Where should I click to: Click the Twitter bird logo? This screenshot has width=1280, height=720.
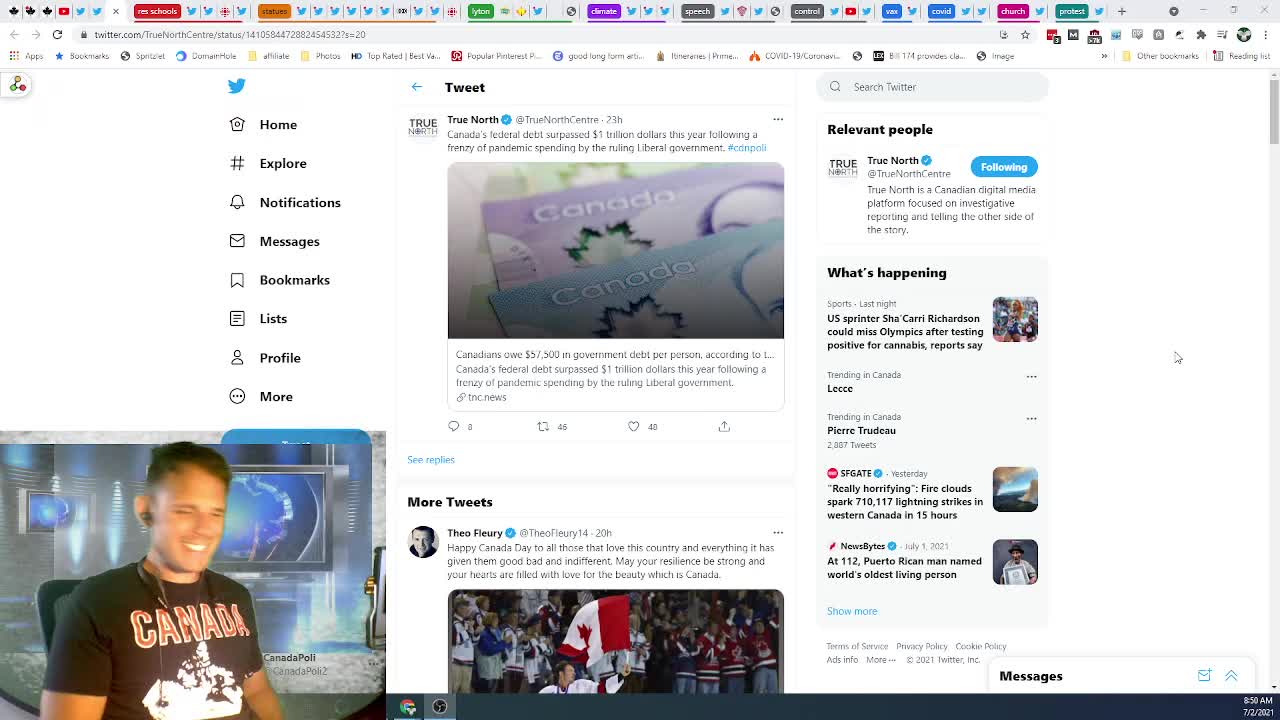pos(236,86)
